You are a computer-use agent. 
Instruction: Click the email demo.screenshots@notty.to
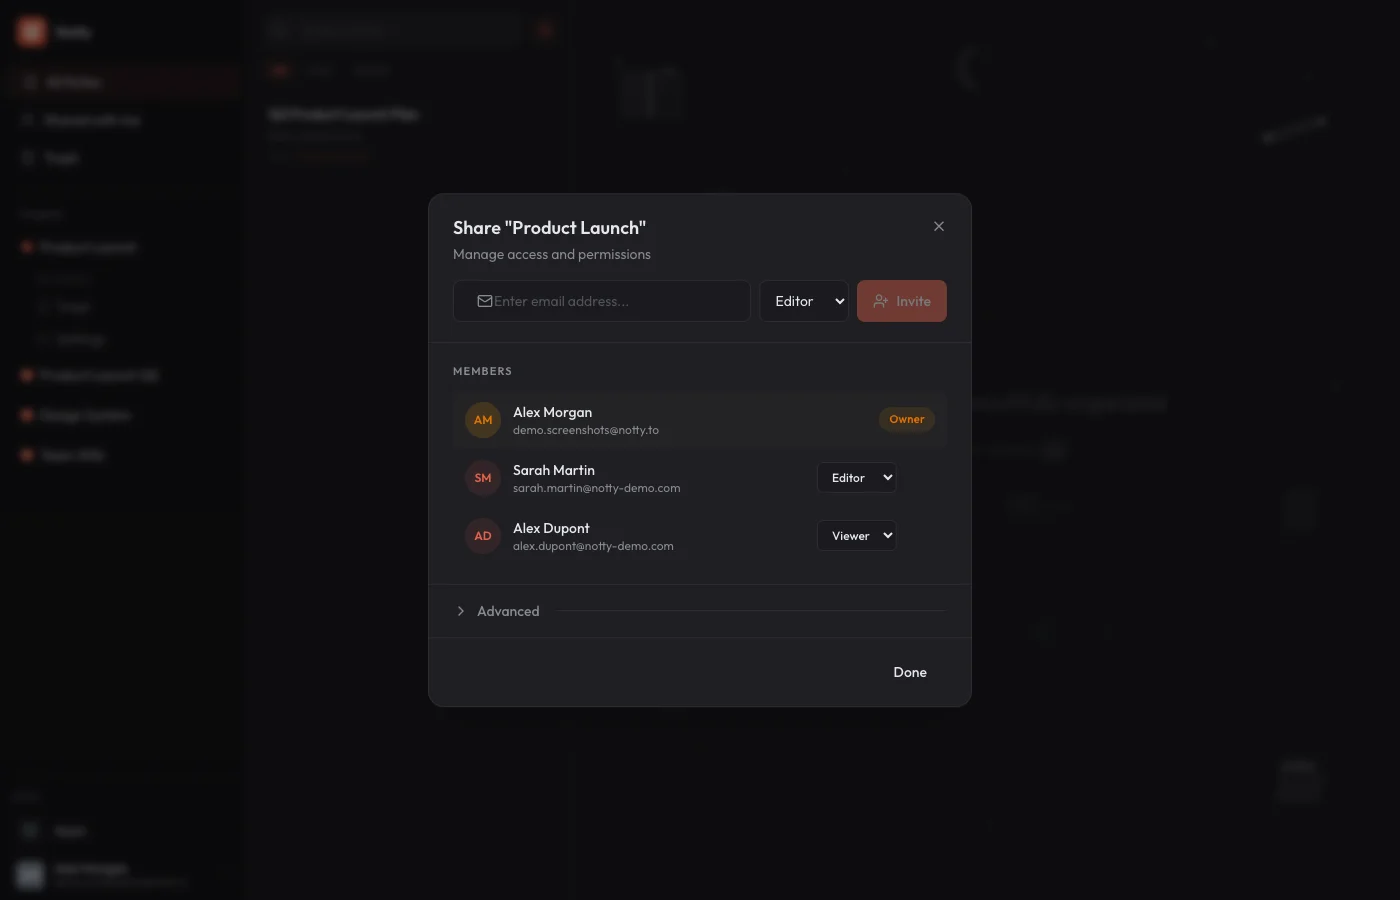[x=586, y=430]
